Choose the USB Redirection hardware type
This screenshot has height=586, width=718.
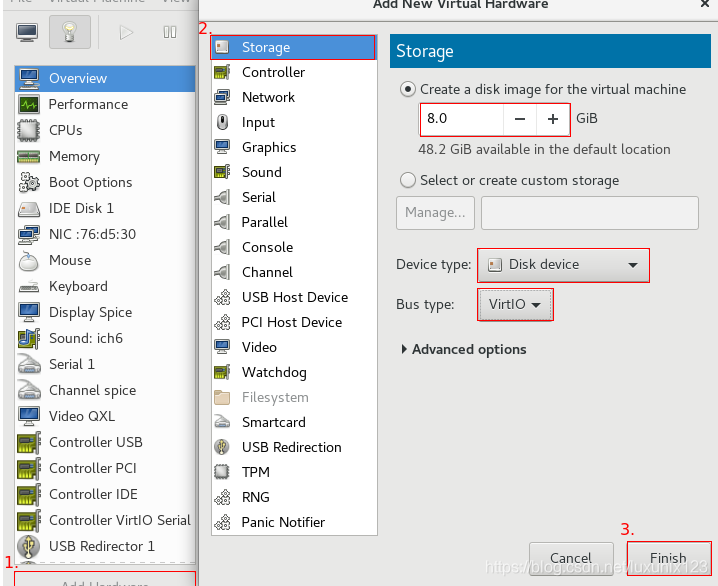point(294,447)
